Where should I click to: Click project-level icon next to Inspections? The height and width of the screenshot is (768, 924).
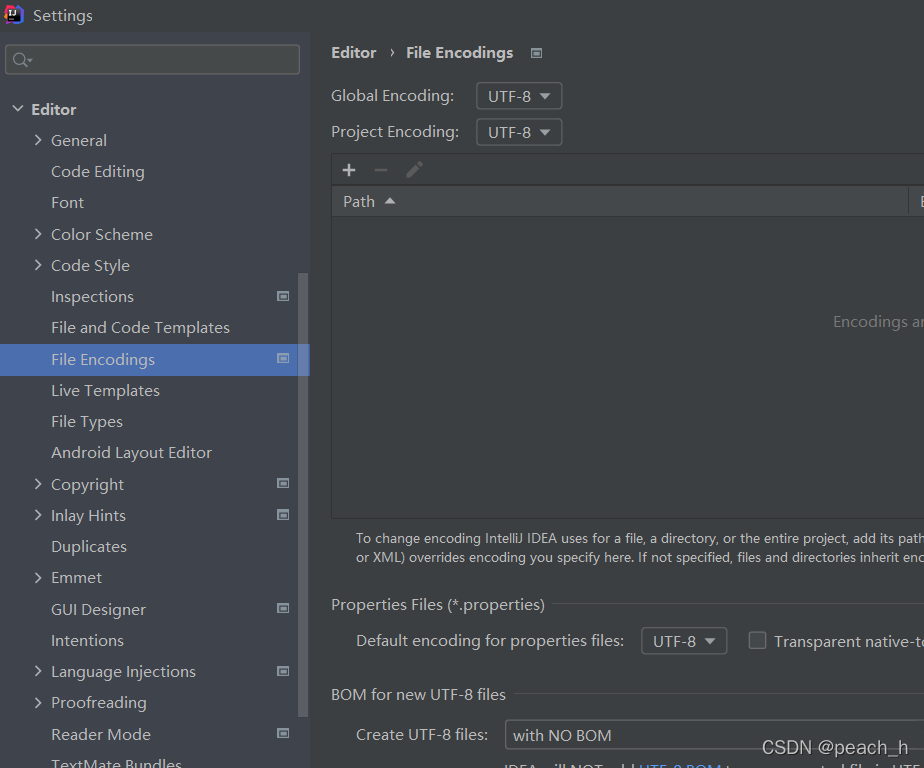click(x=283, y=296)
